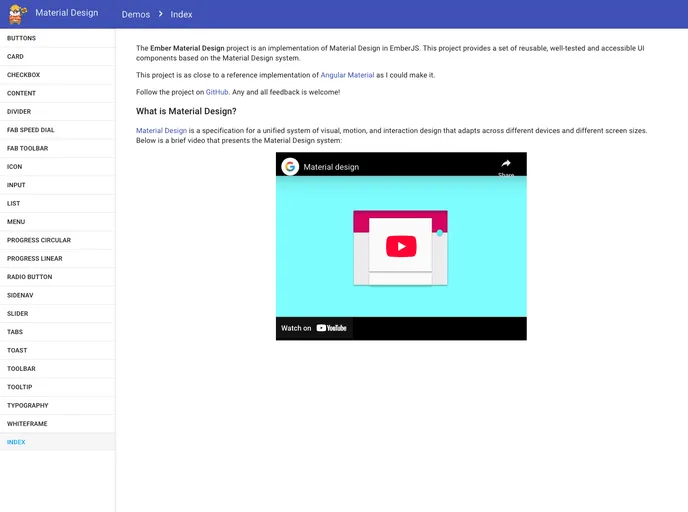Open the Material design video title
This screenshot has width=688, height=512.
[x=331, y=167]
